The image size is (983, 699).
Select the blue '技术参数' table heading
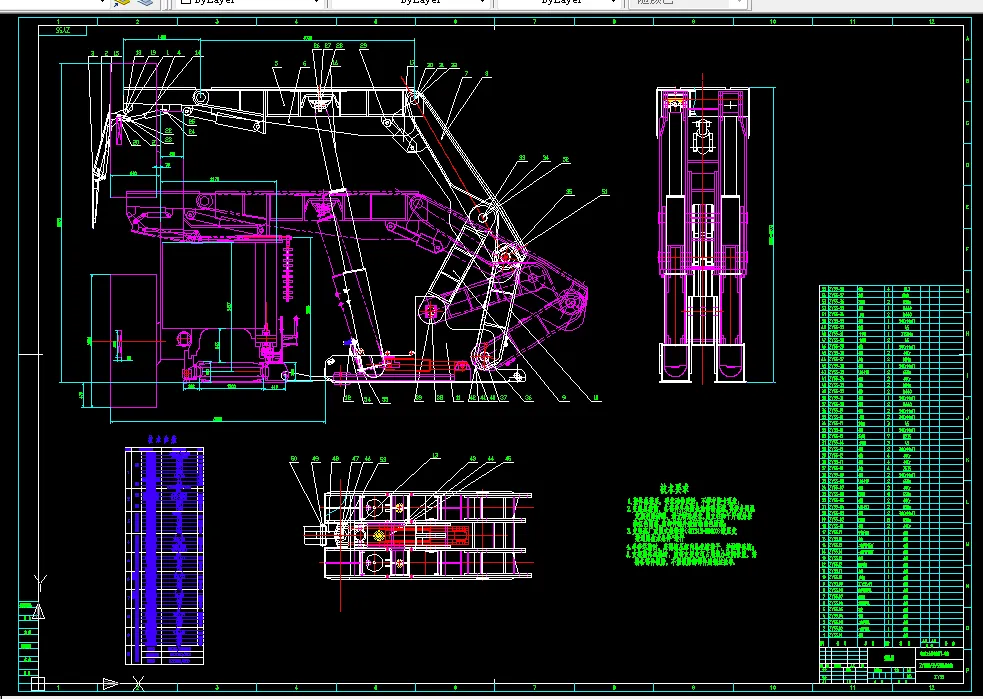[162, 439]
